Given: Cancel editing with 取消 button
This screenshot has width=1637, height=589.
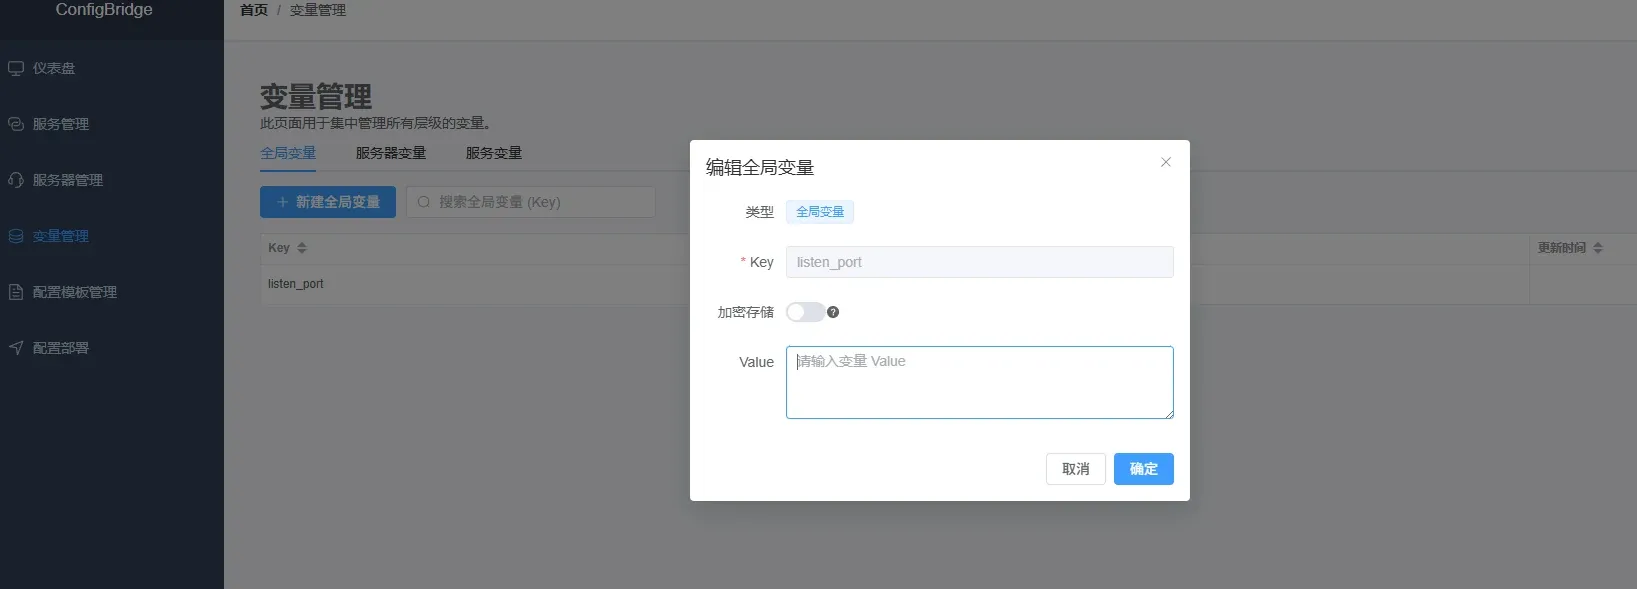Looking at the screenshot, I should tap(1075, 469).
